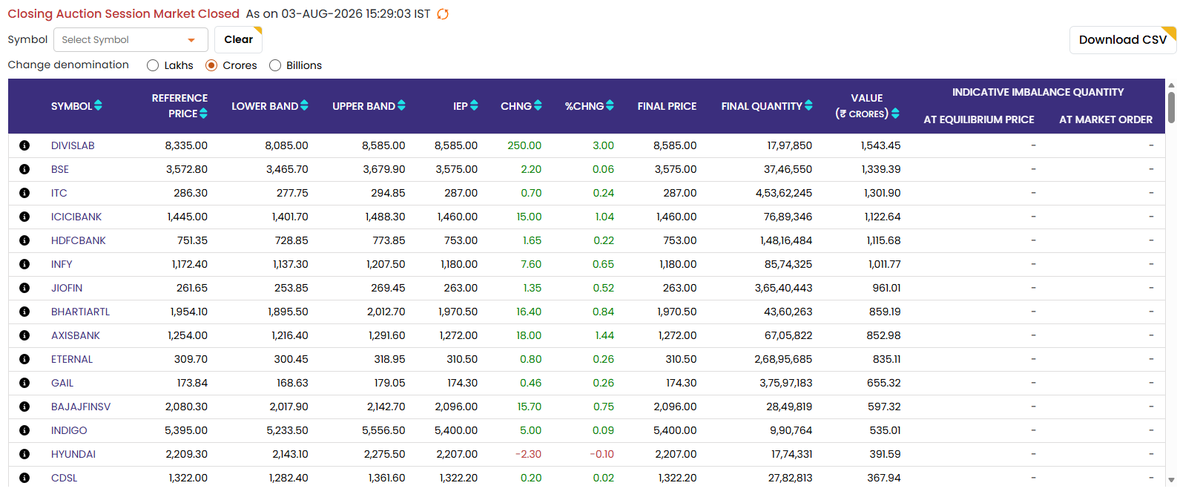Sort by FINAL QUANTITY column arrows
Image resolution: width=1200 pixels, height=503 pixels.
point(809,106)
